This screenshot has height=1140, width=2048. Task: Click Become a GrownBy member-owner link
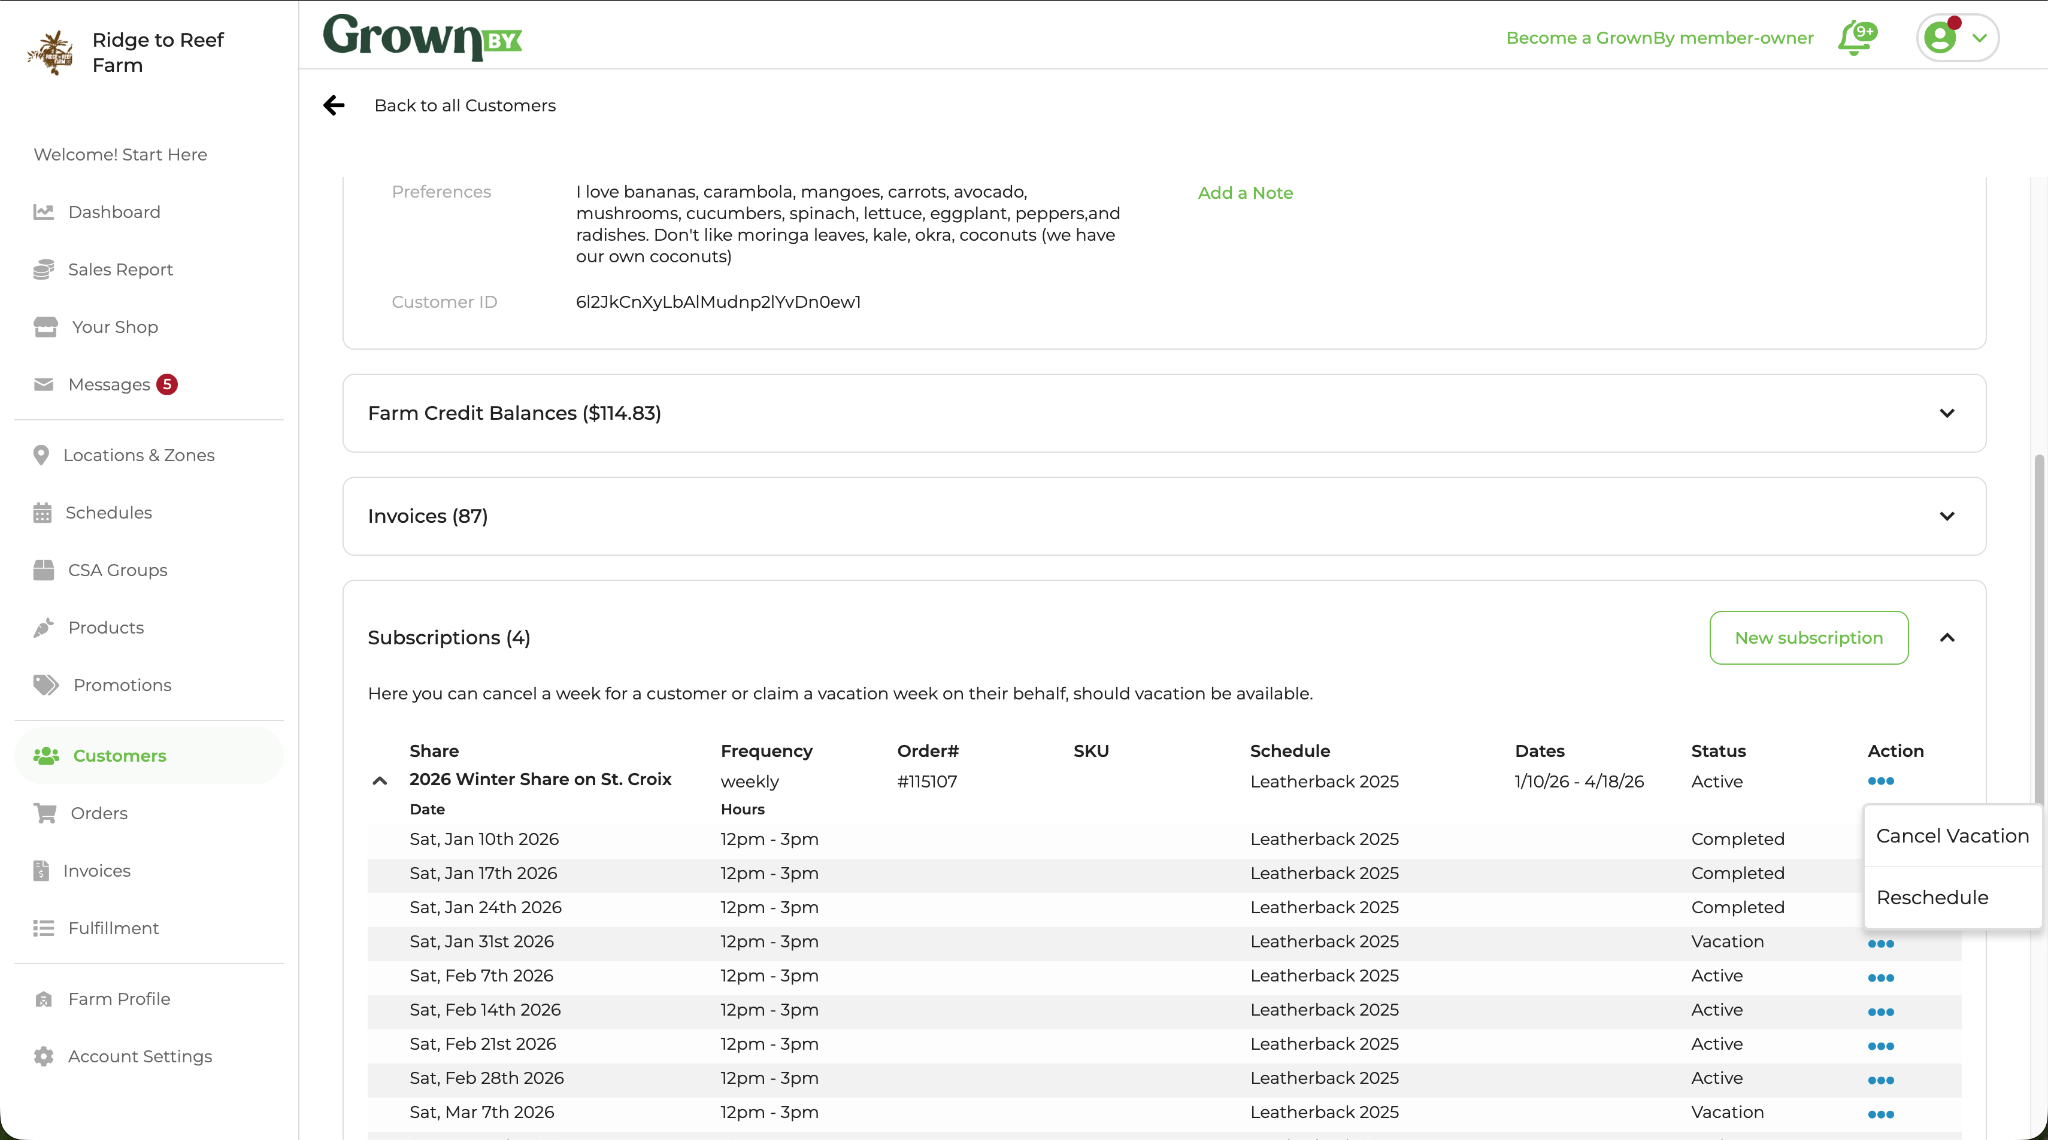(x=1659, y=38)
